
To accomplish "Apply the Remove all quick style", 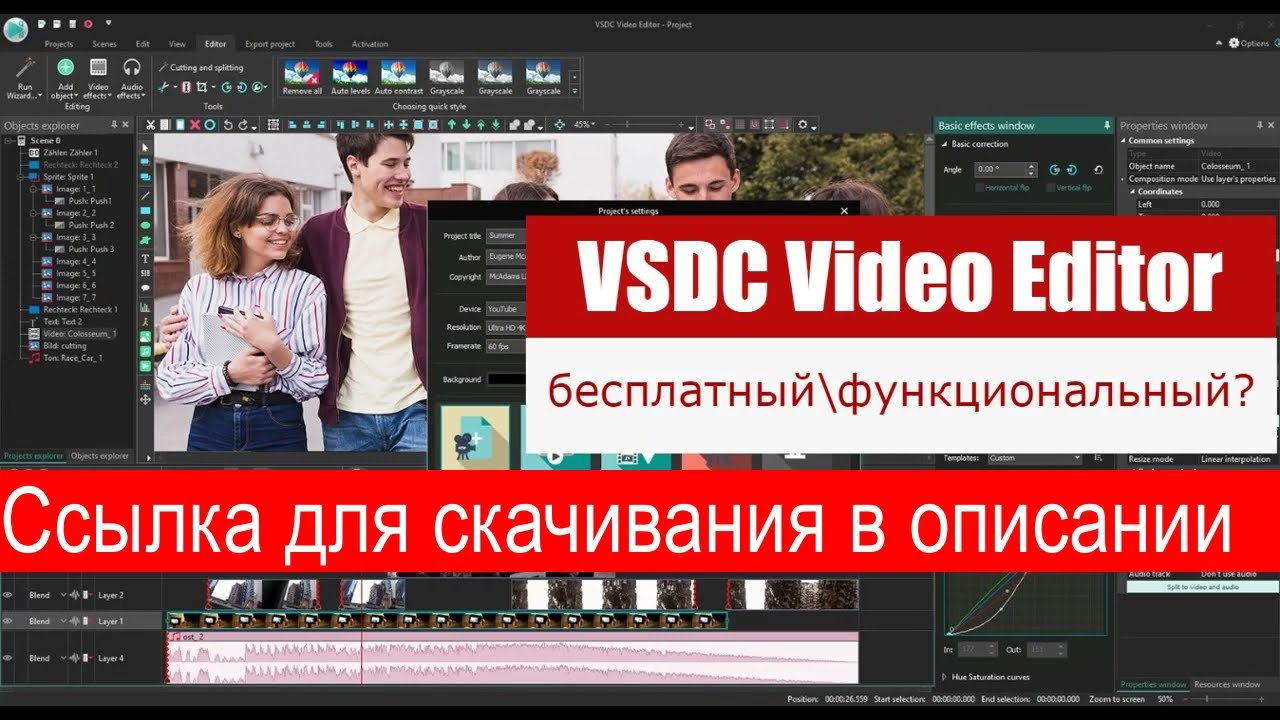I will tap(302, 78).
